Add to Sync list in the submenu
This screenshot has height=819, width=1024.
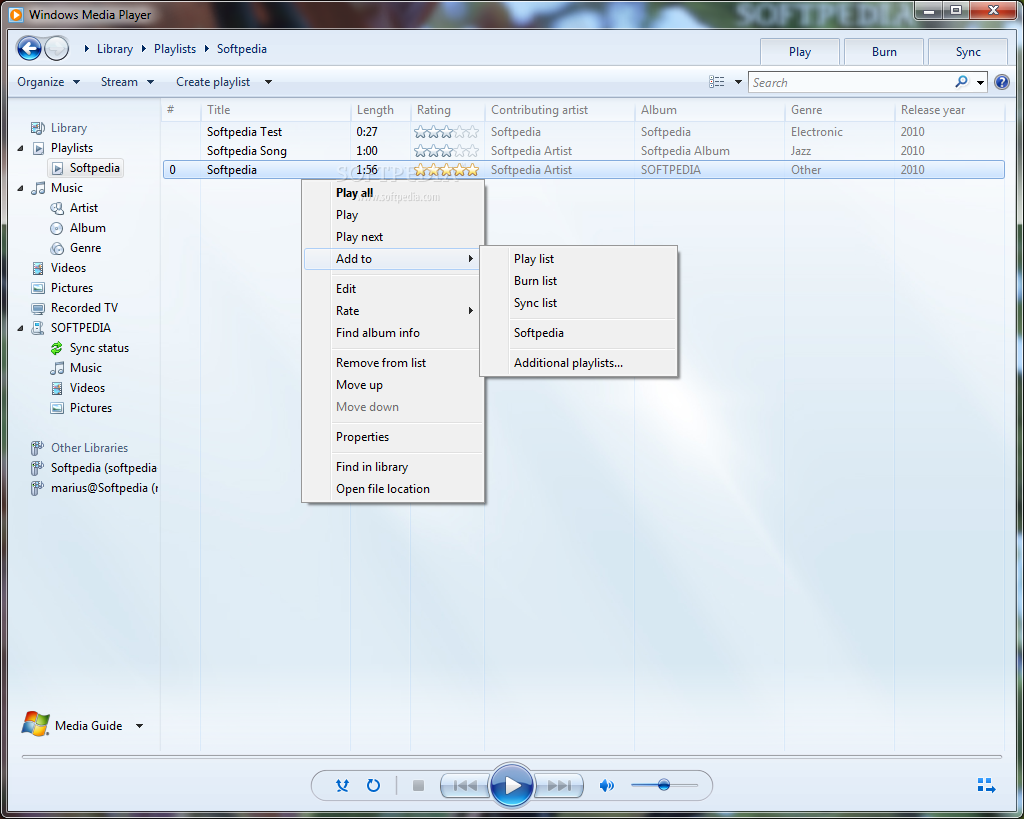[x=579, y=303]
